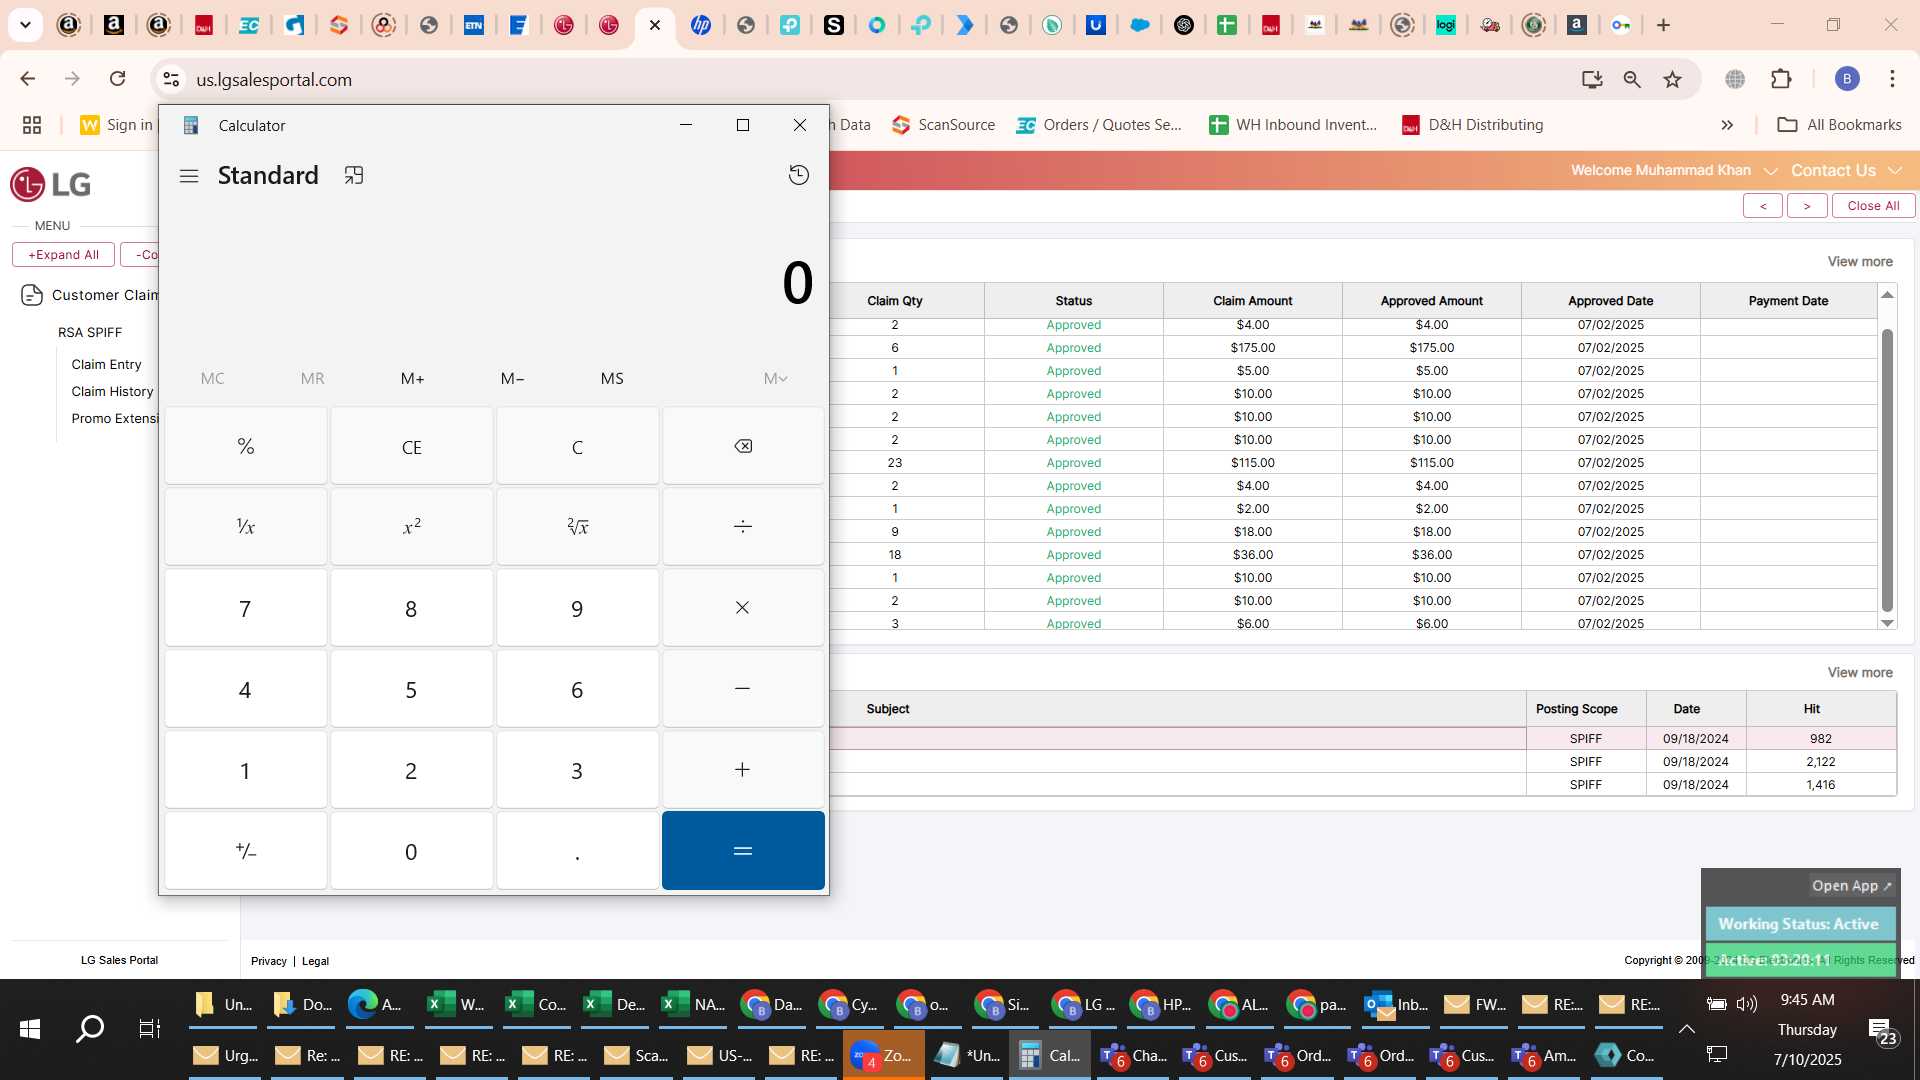Click claims table scroll down arrow
This screenshot has width=1920, height=1080.
pos(1887,623)
